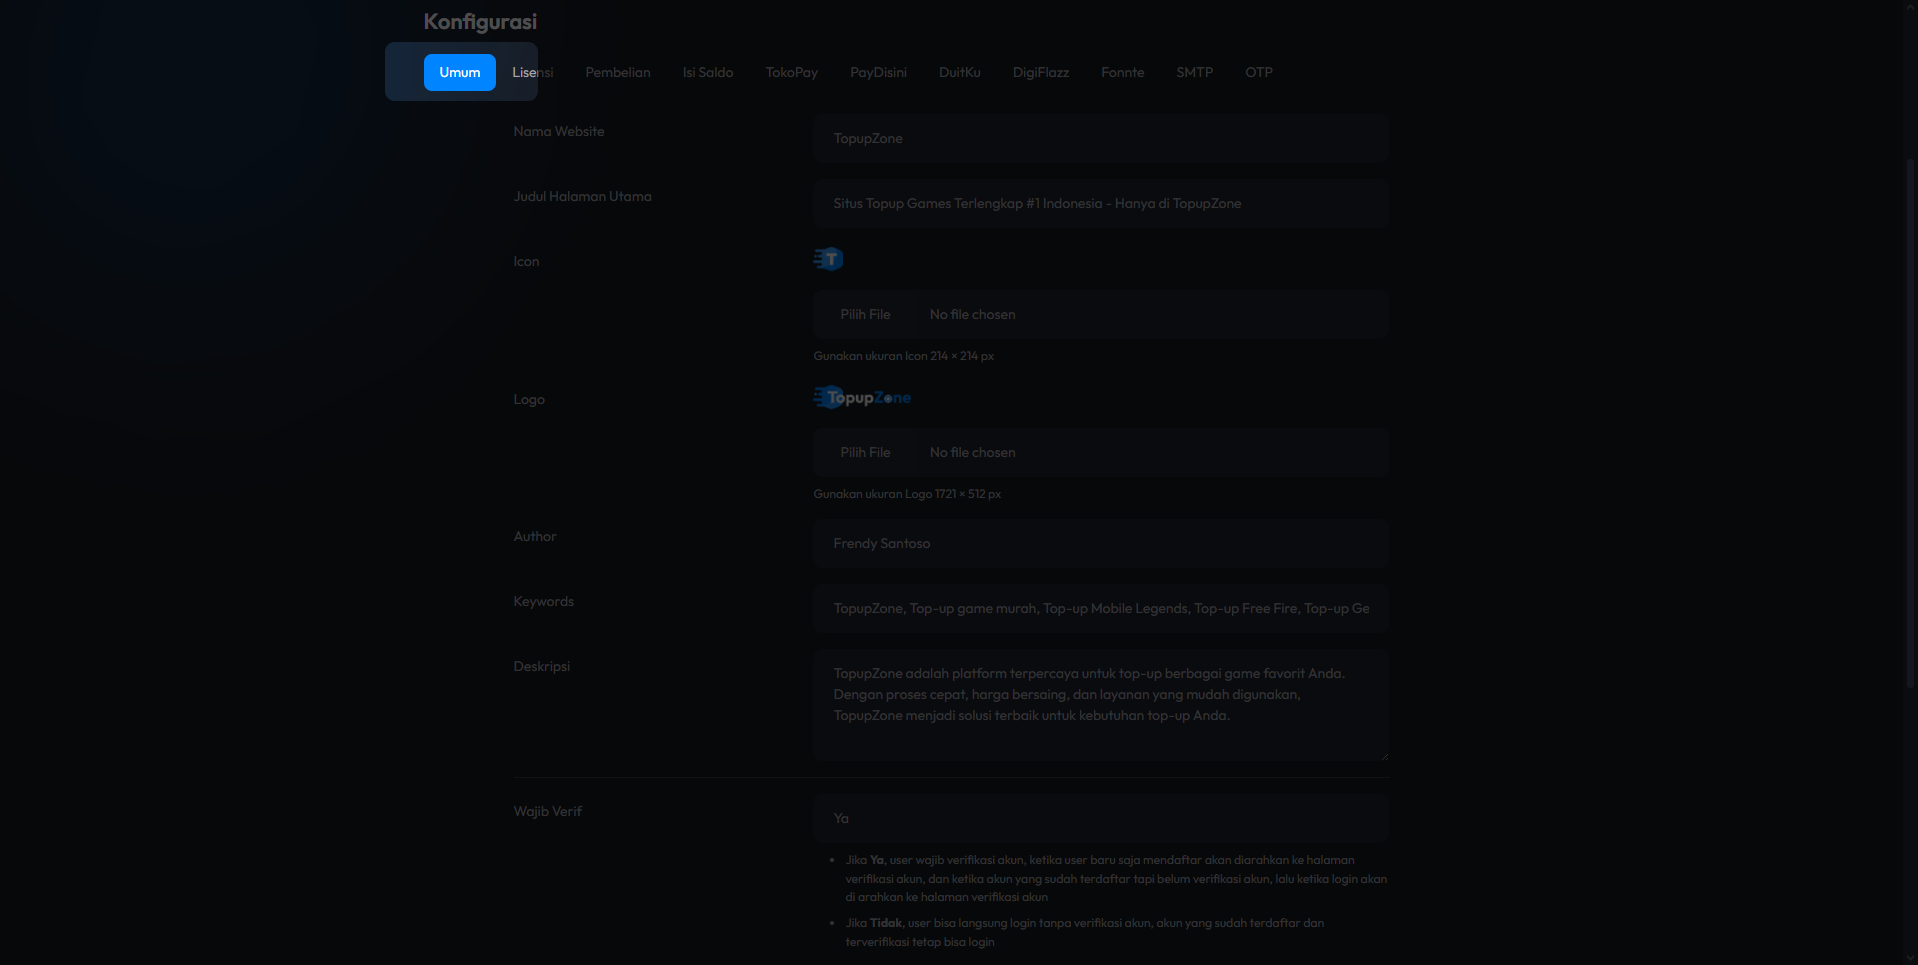Click inside the Deskripsi textarea

[1100, 705]
